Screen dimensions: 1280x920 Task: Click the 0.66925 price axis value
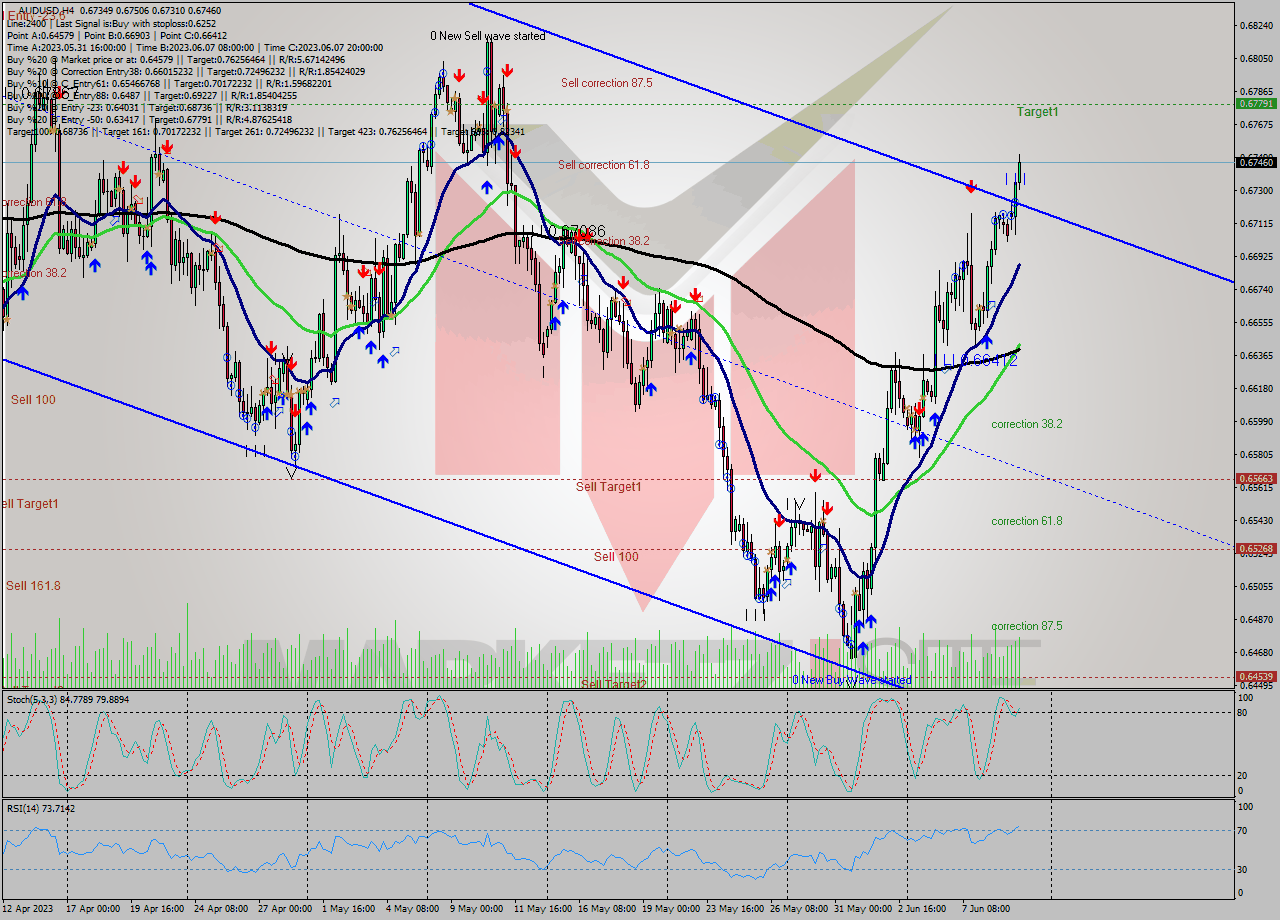click(x=1256, y=256)
